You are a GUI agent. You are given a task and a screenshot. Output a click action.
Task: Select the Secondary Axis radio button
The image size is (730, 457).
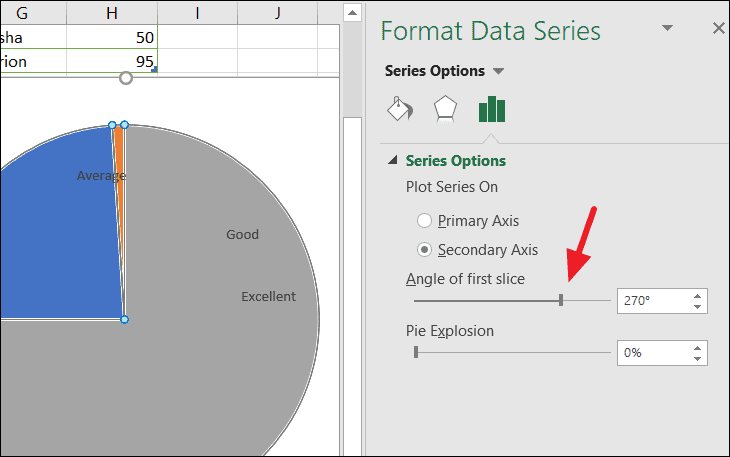(424, 250)
